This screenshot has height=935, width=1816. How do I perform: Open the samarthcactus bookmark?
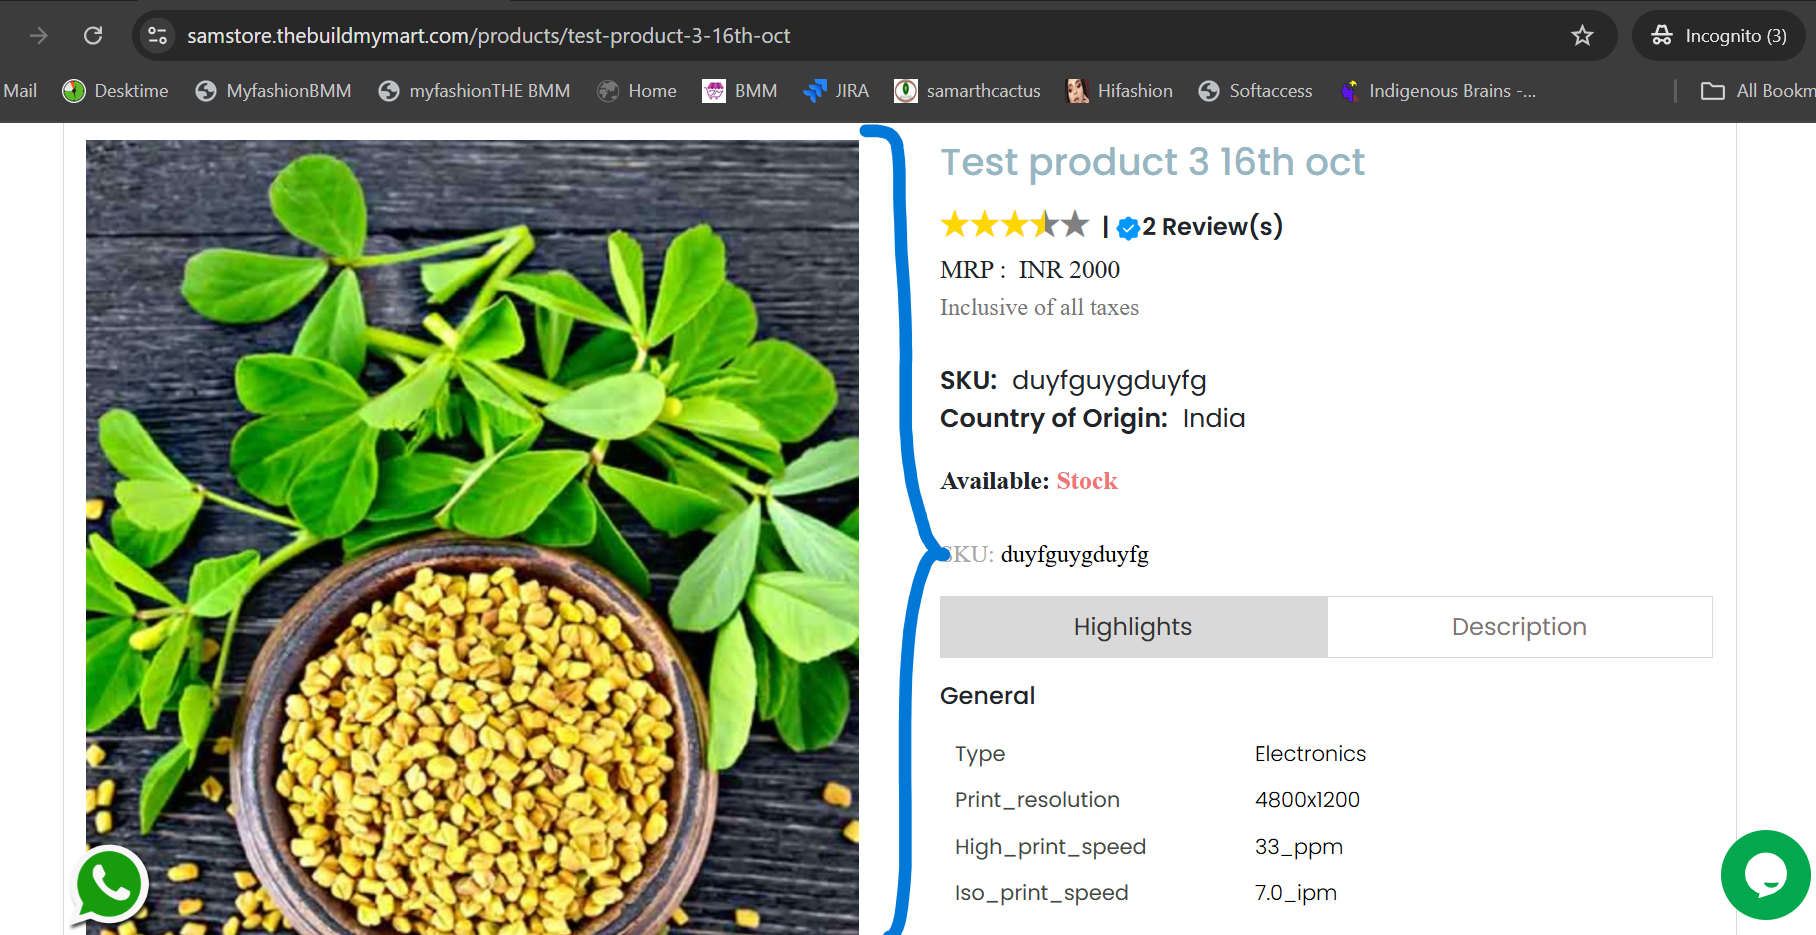[x=967, y=91]
